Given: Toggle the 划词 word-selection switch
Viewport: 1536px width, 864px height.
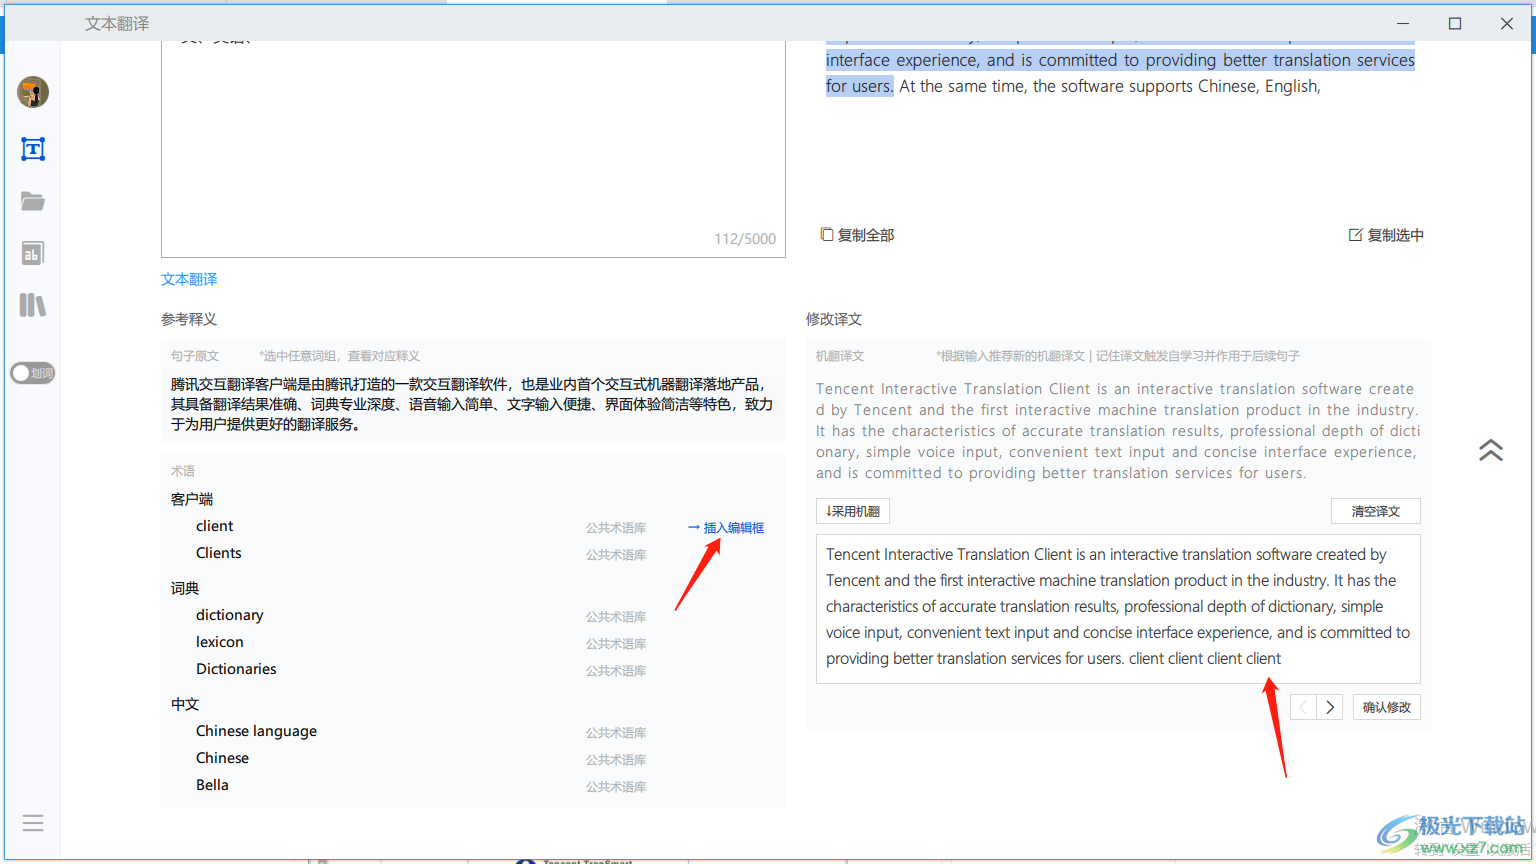Looking at the screenshot, I should tap(32, 373).
